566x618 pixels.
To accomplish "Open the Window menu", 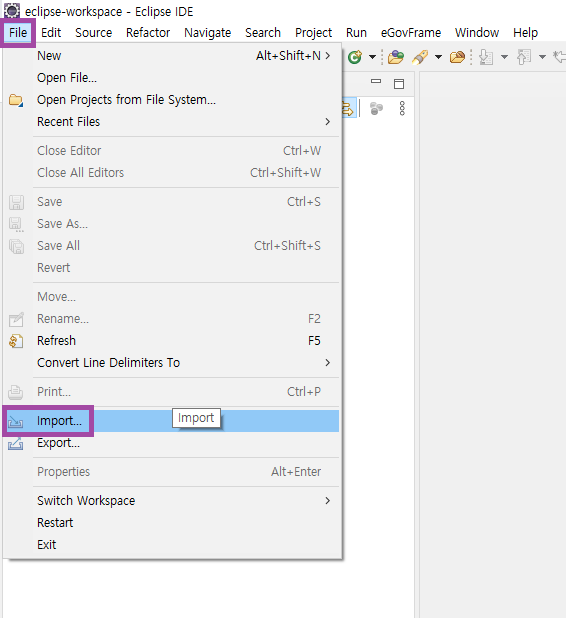I will pos(477,33).
